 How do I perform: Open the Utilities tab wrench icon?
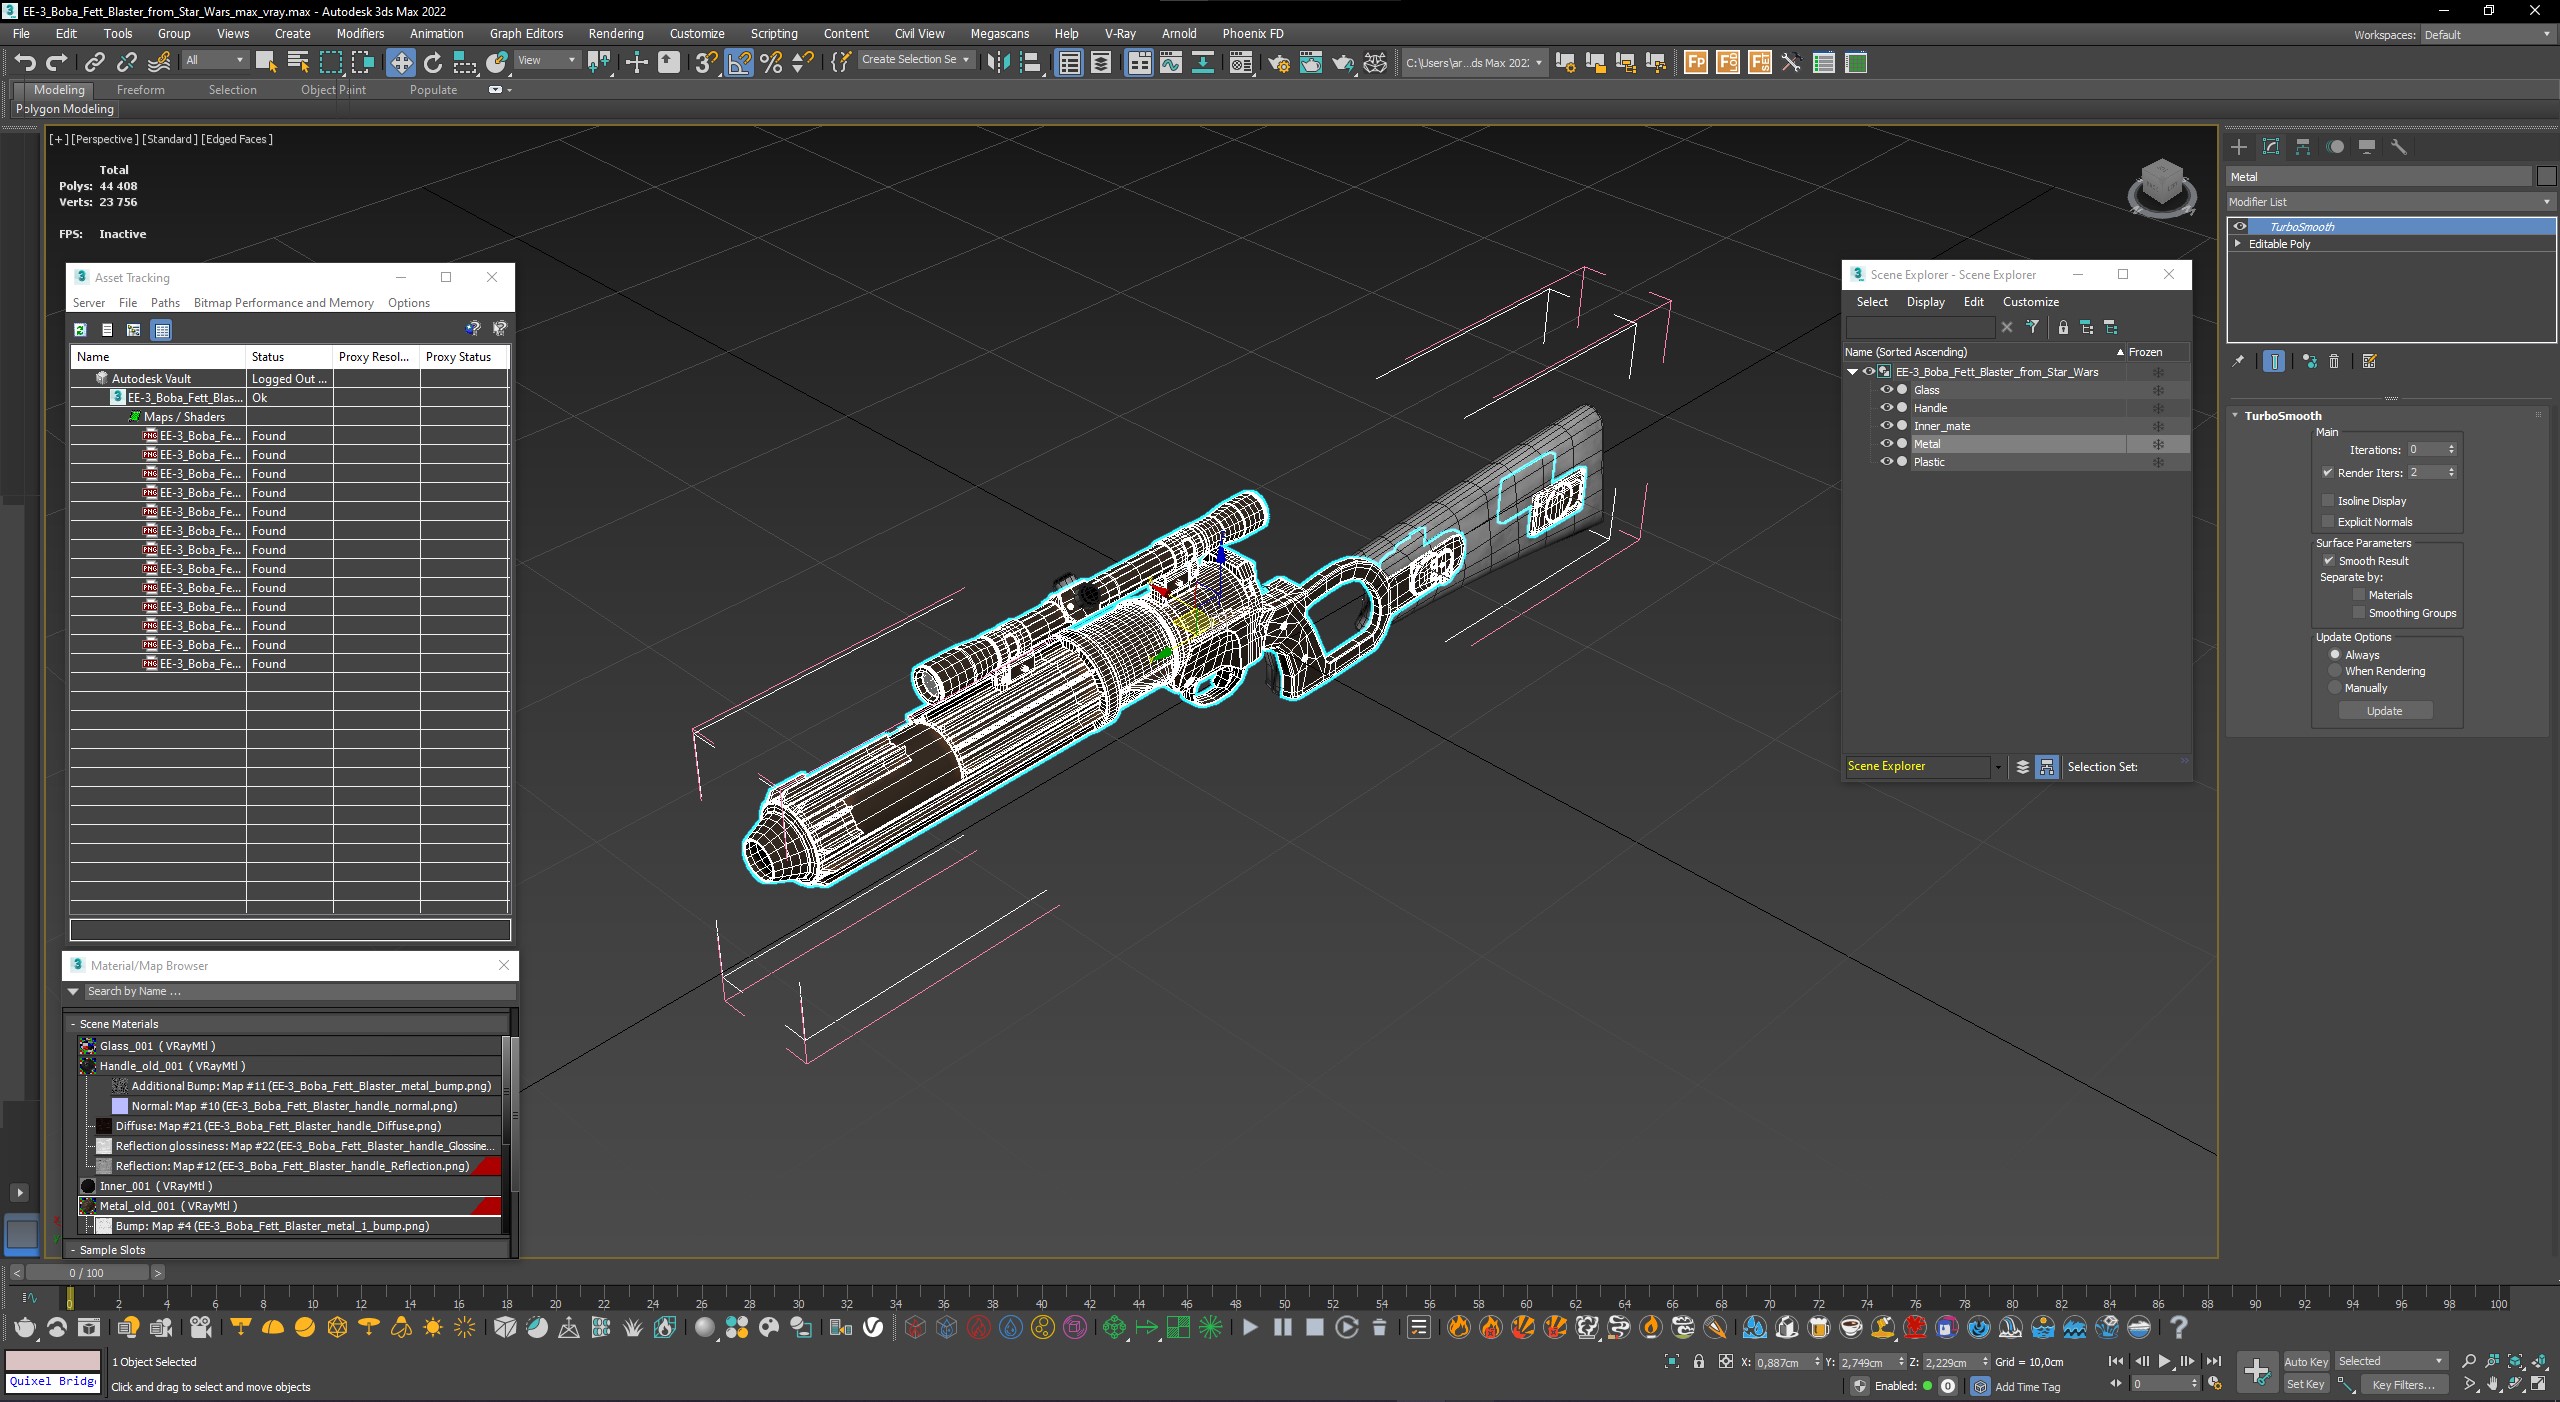(2398, 147)
